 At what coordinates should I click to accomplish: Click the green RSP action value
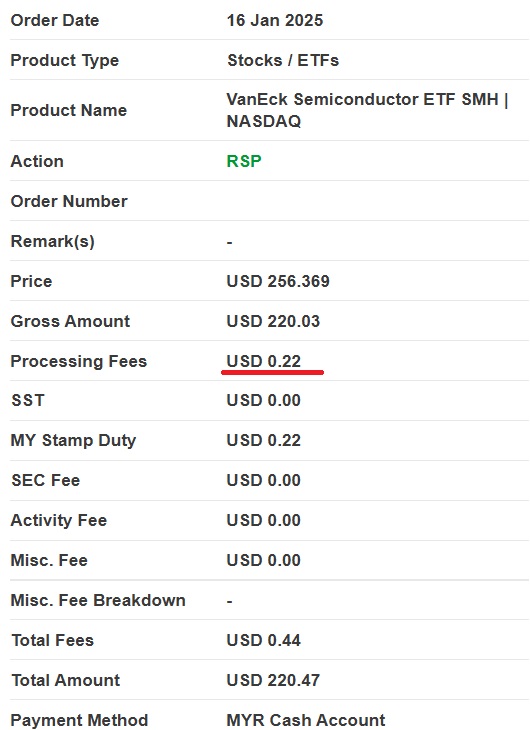[244, 161]
